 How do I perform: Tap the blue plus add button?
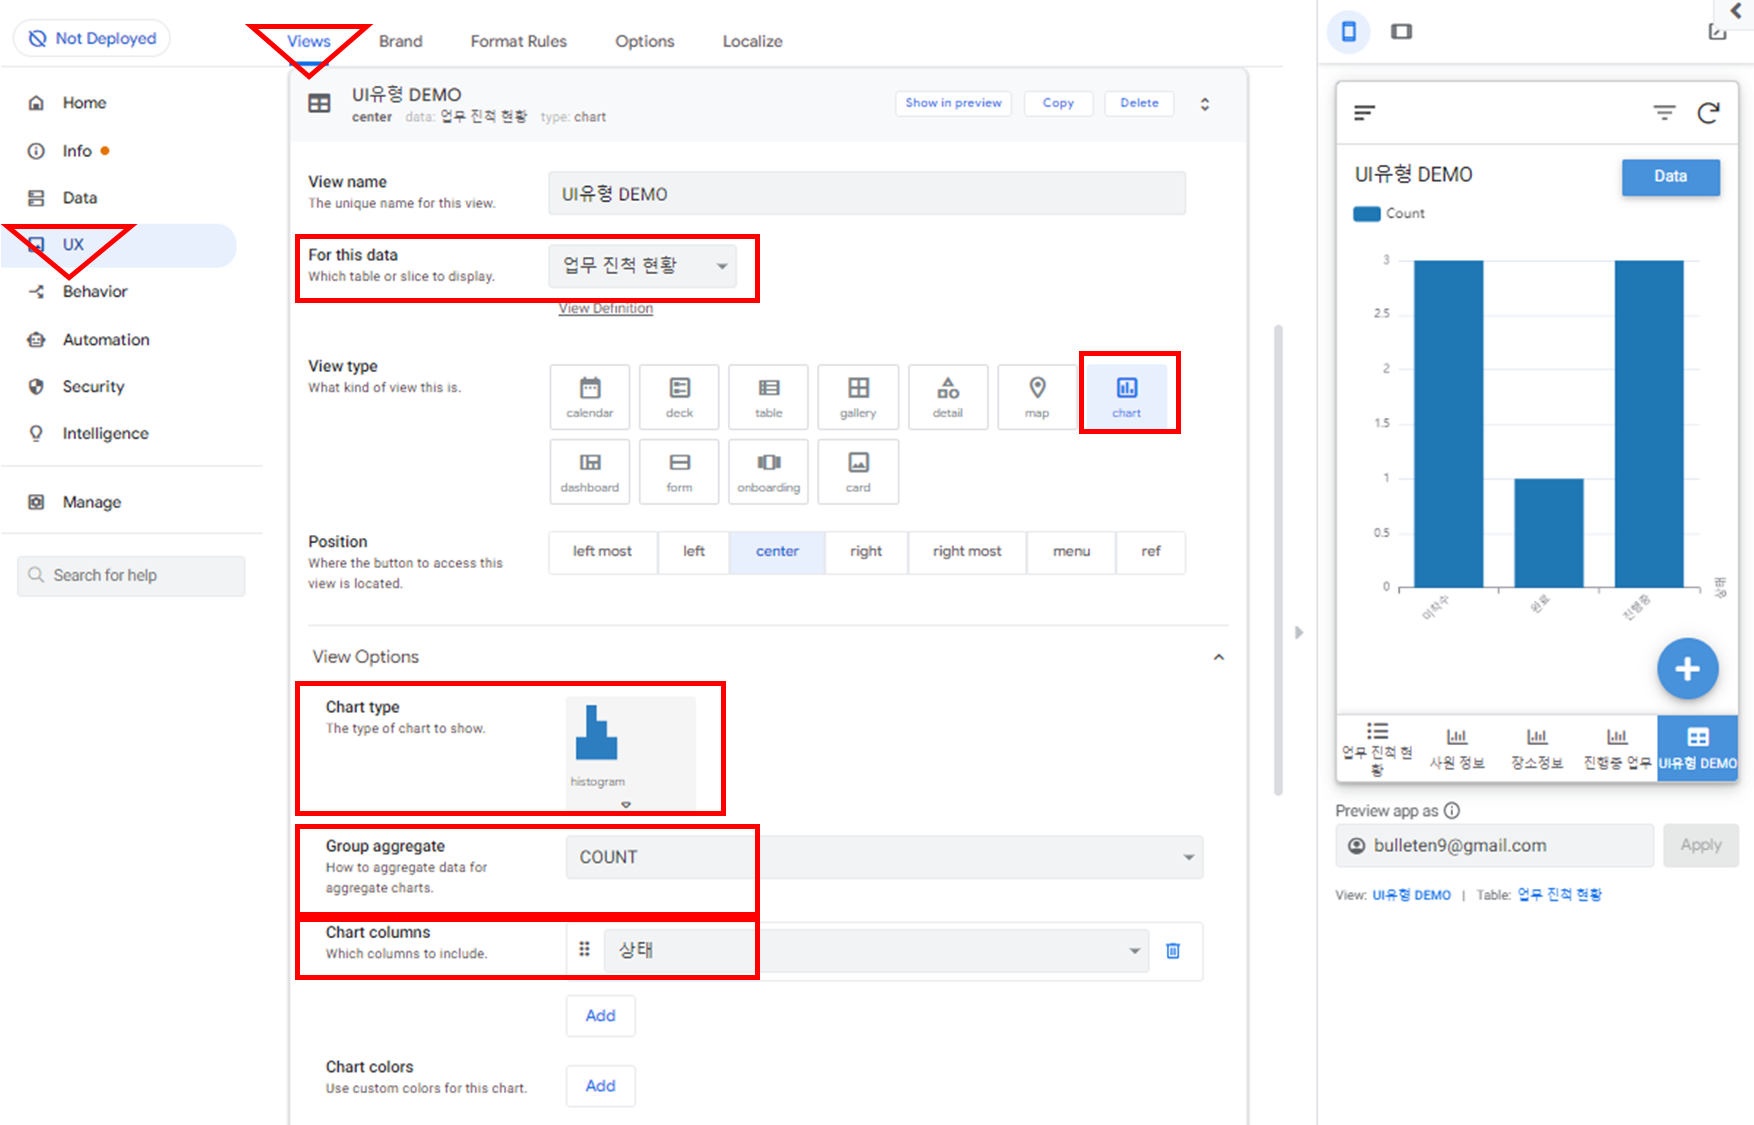(x=1687, y=669)
